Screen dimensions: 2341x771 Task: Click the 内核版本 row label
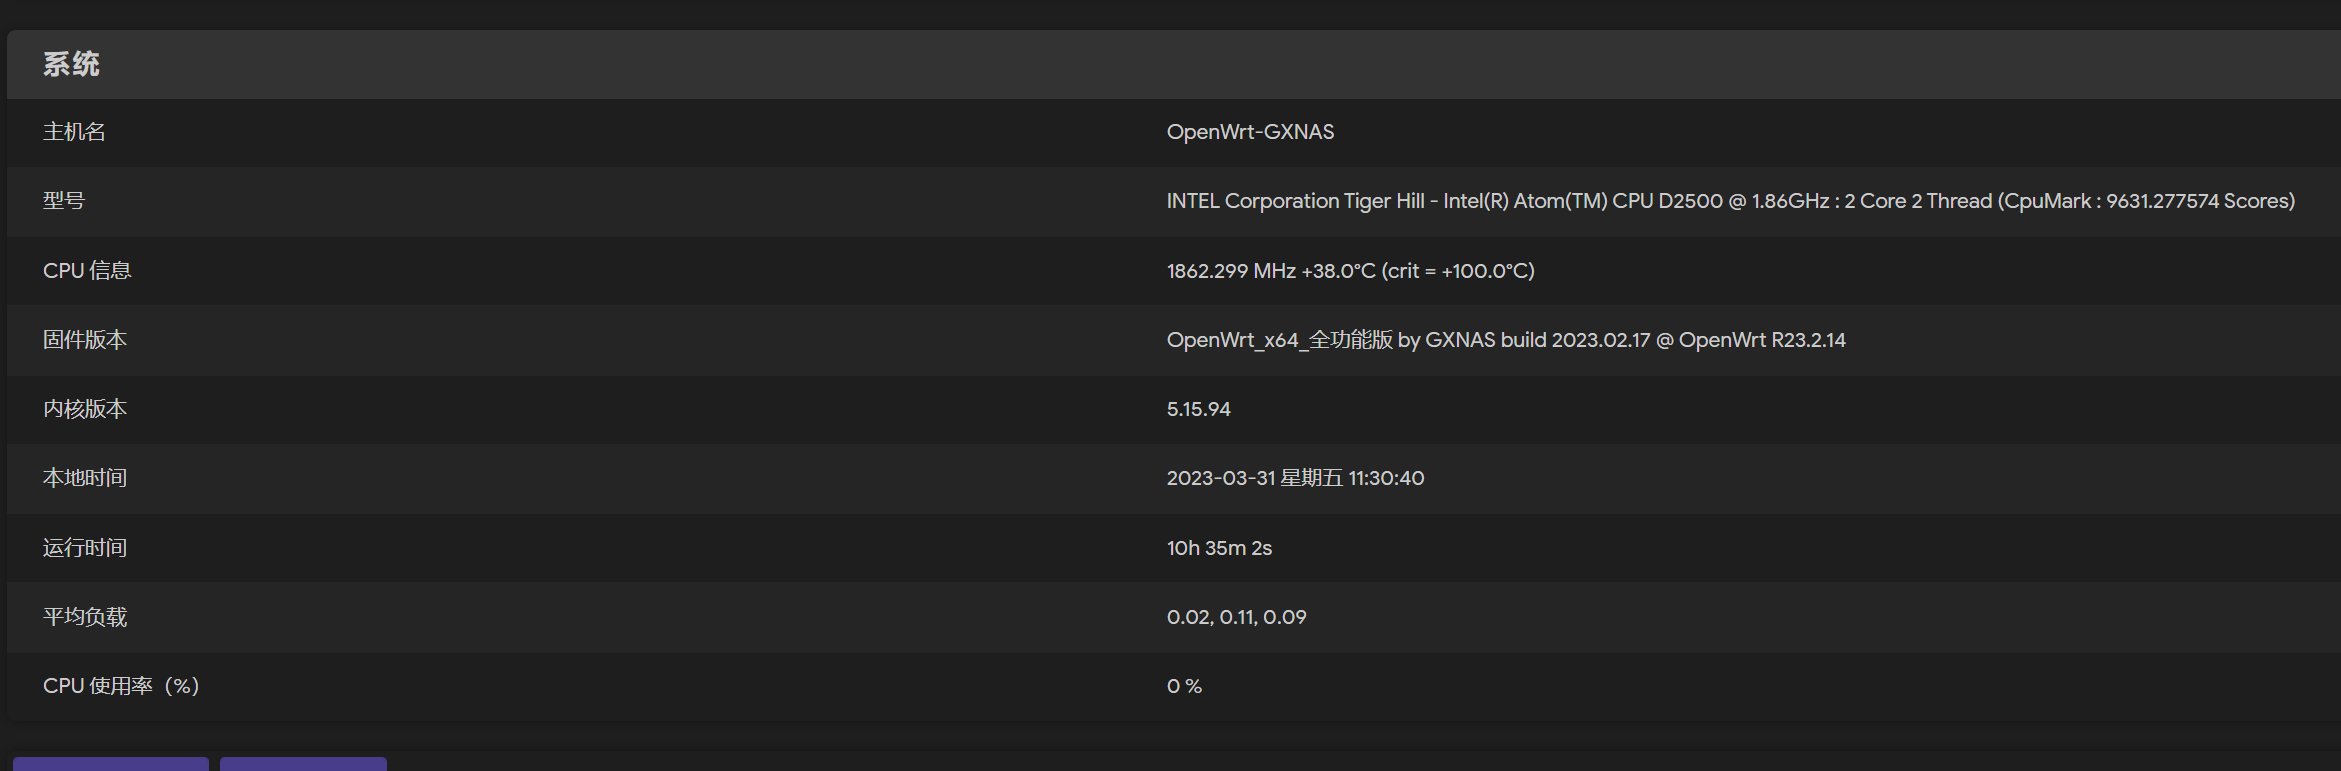tap(85, 409)
